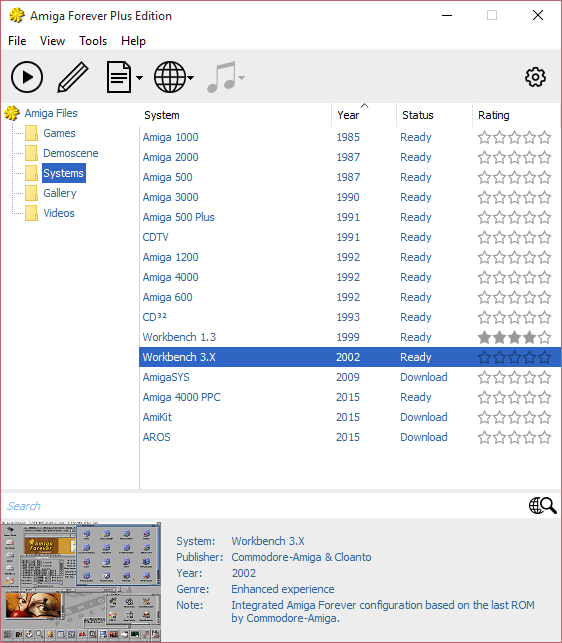562x643 pixels.
Task: Click the web search magnifier icon
Action: coord(542,506)
